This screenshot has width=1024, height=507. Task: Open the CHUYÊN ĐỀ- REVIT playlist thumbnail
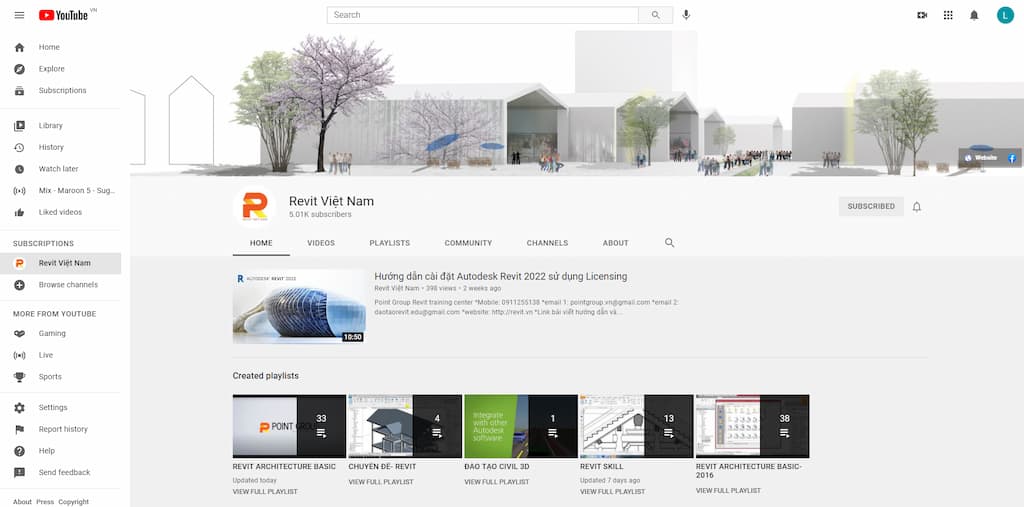pyautogui.click(x=405, y=426)
